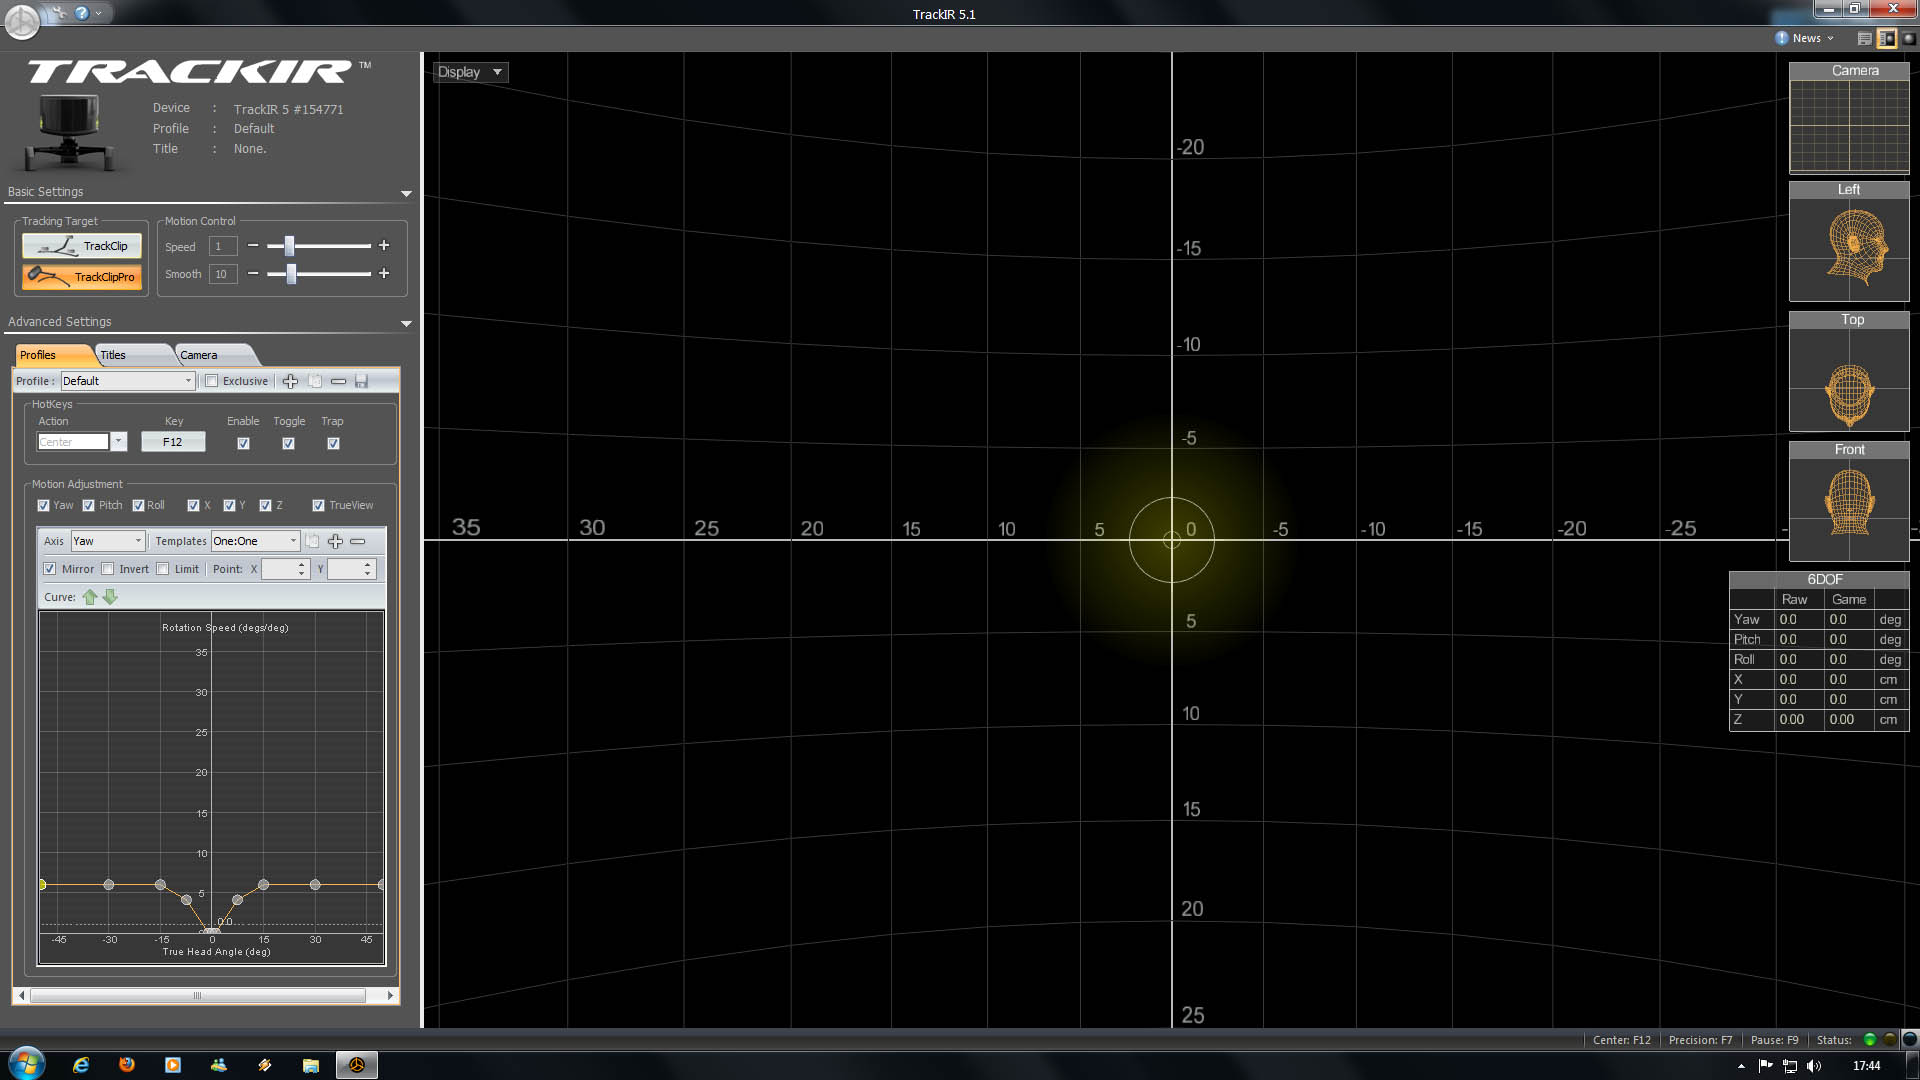The image size is (1920, 1080).
Task: Open the Profile Default dropdown
Action: tap(128, 381)
